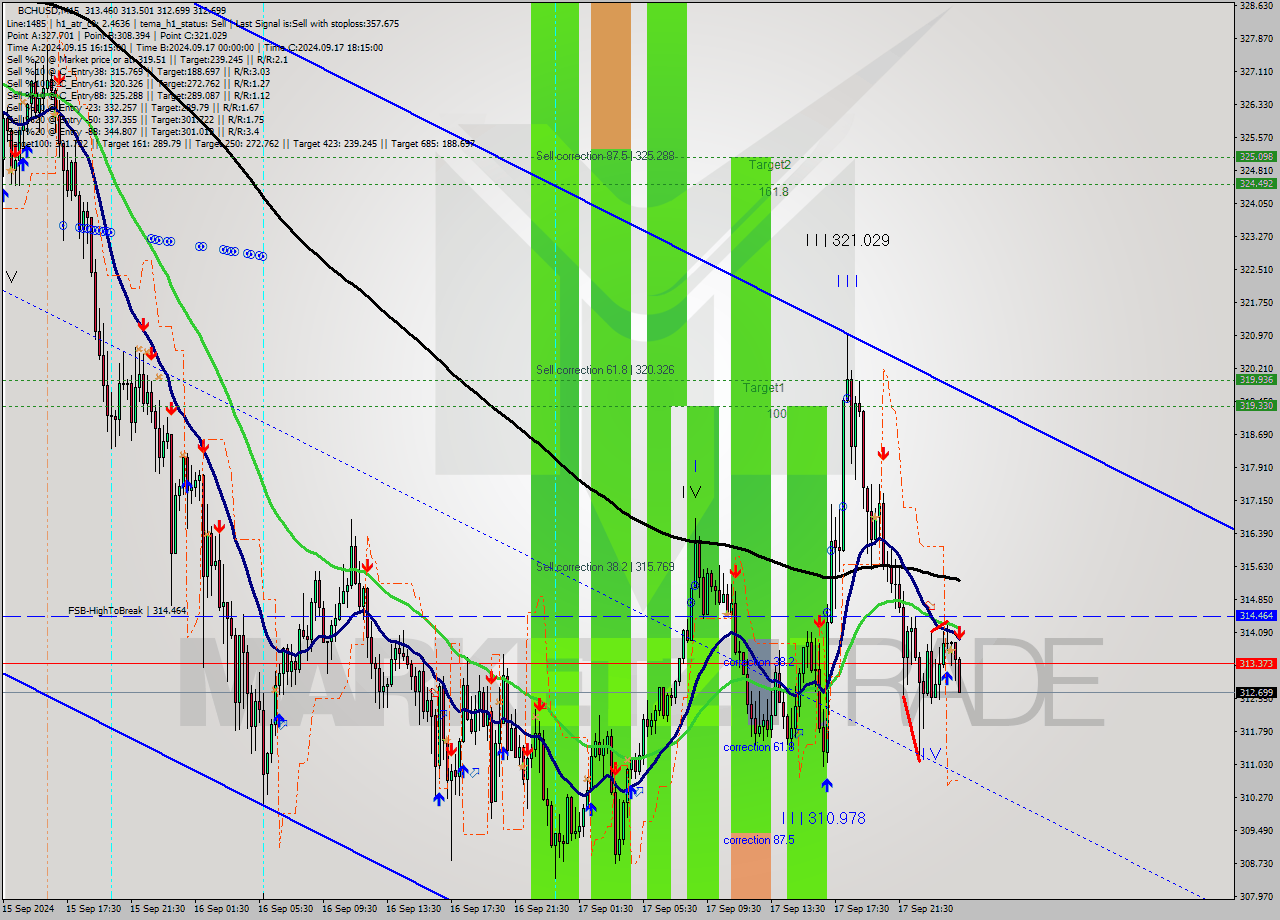
Task: Click the 326.330 price axis value
Action: [x=1256, y=104]
